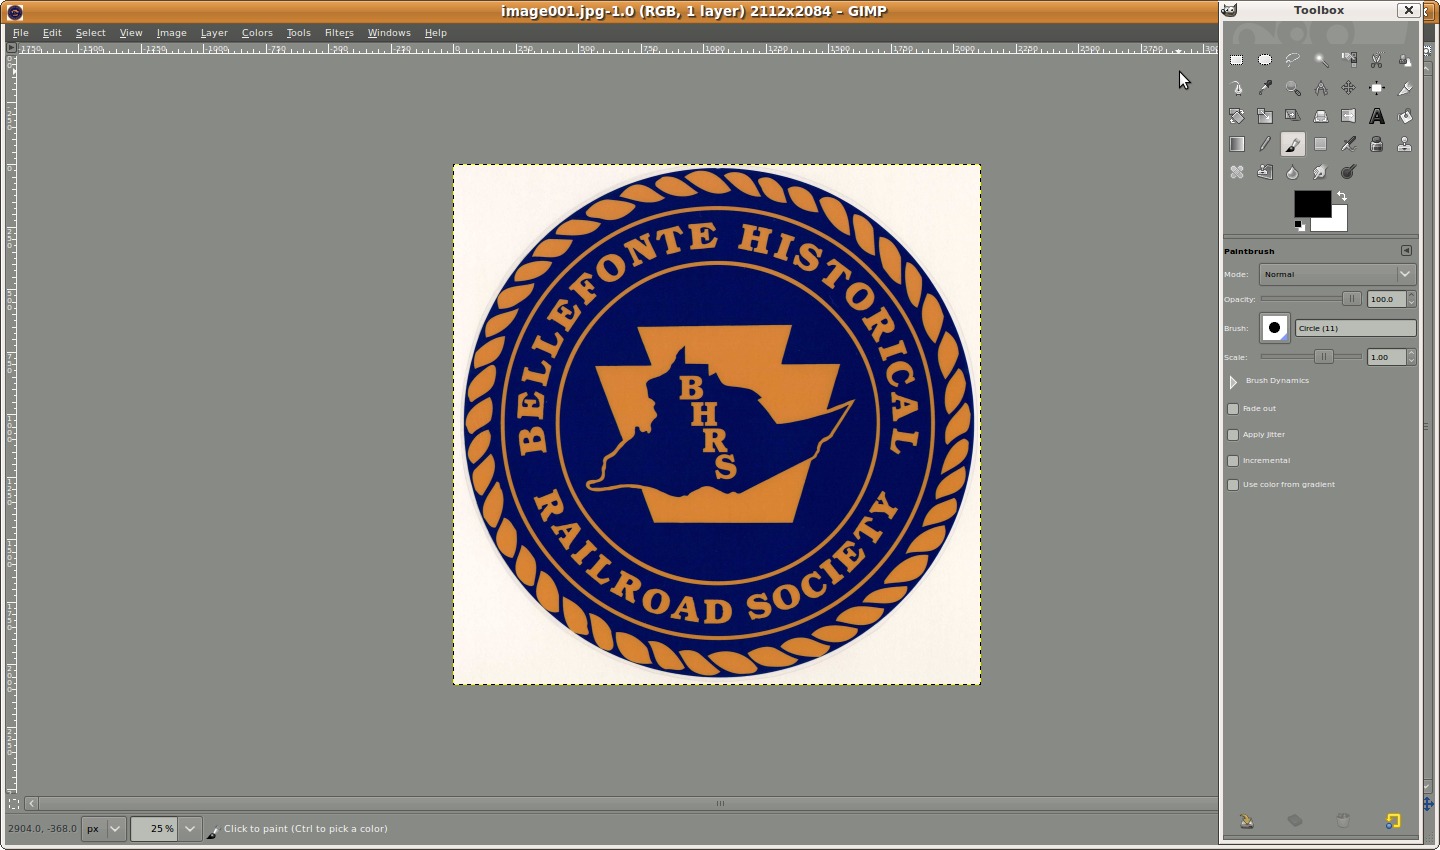Pick the Color Picker eyedropper tool

[x=1265, y=88]
